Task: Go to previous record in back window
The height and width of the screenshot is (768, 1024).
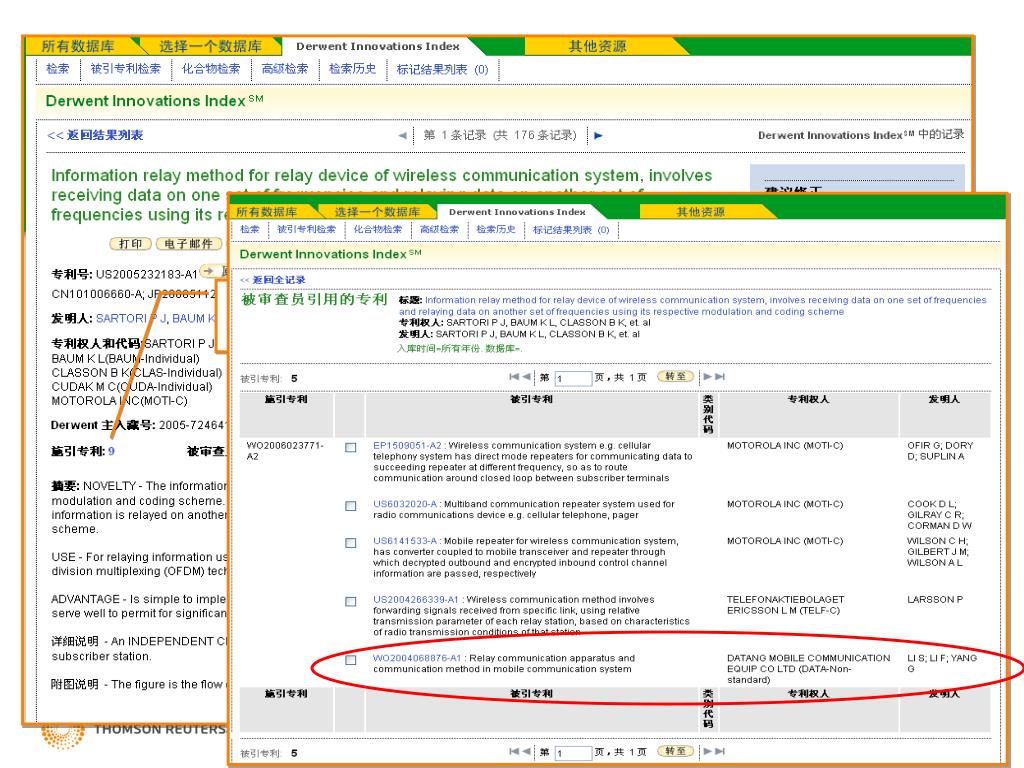Action: pyautogui.click(x=402, y=136)
